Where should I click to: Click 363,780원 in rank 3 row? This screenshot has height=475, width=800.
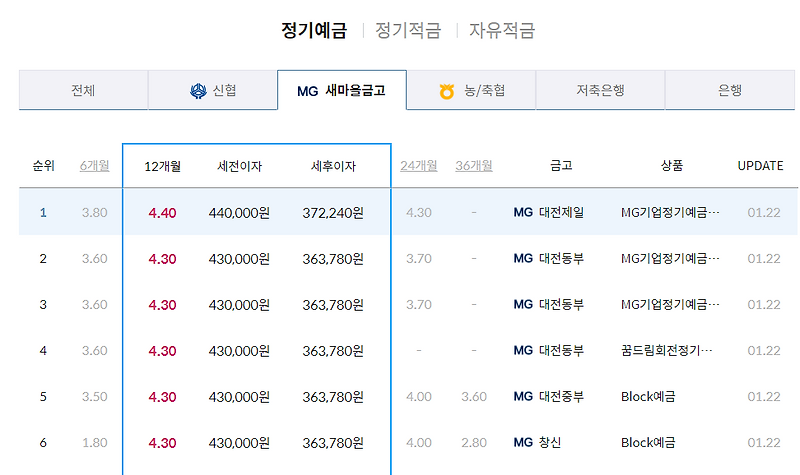333,305
